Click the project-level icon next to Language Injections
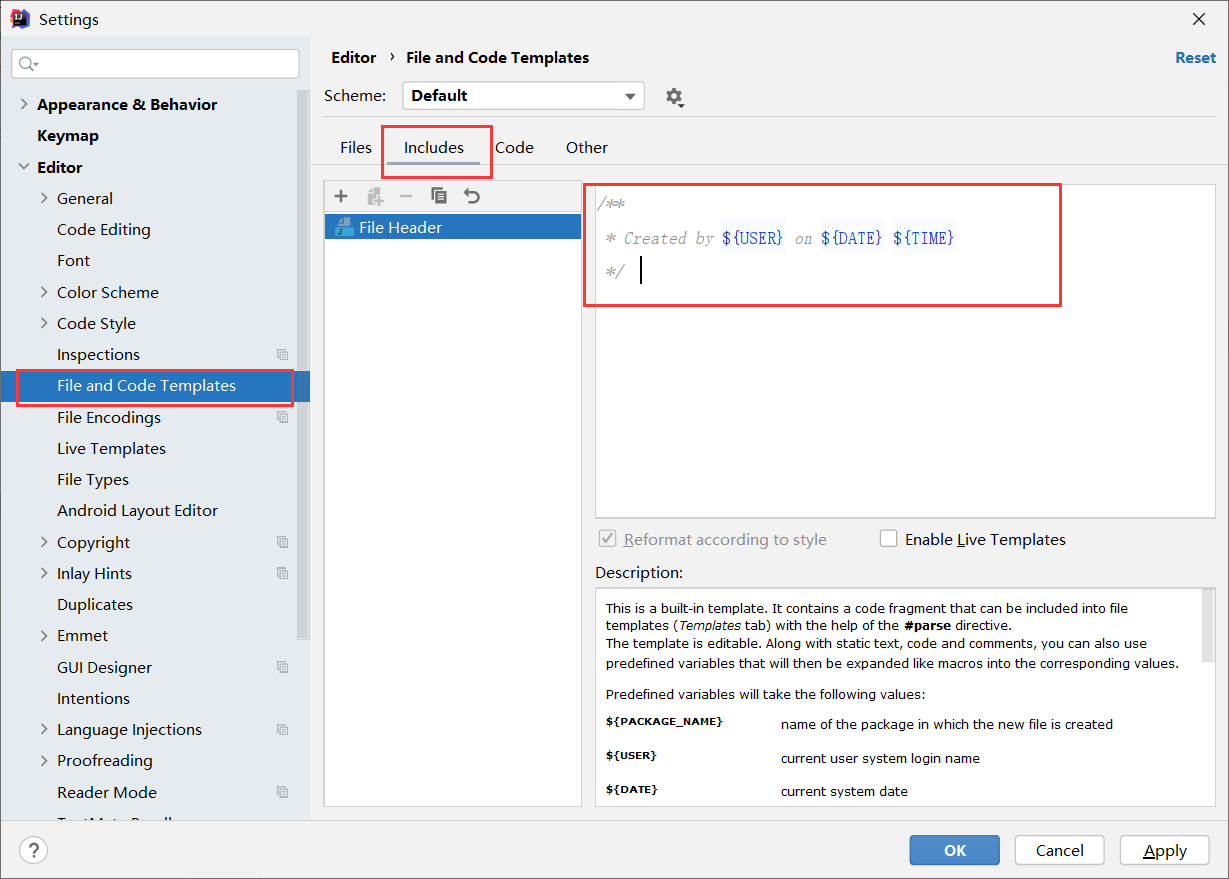This screenshot has height=879, width=1229. tap(282, 729)
